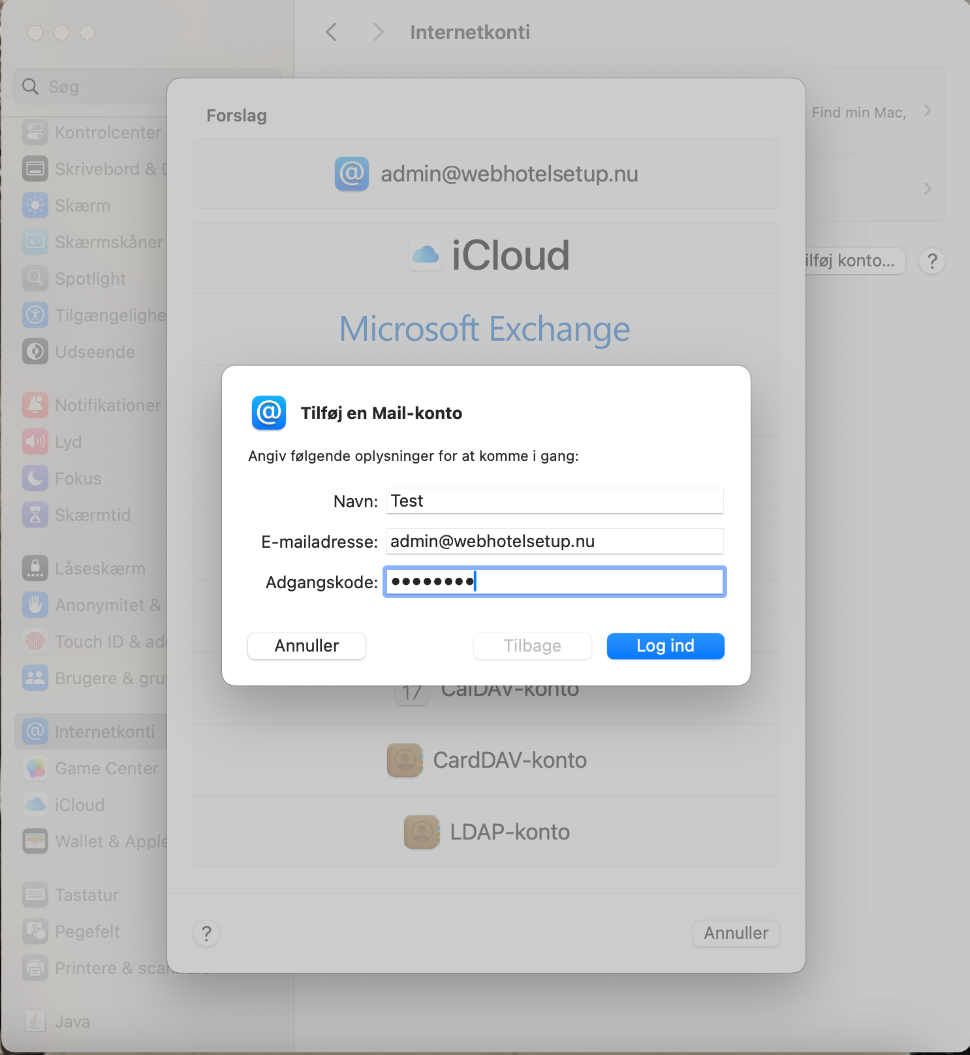Click the LDAP contacts icon
Screen dimensions: 970x1055
[x=422, y=832]
